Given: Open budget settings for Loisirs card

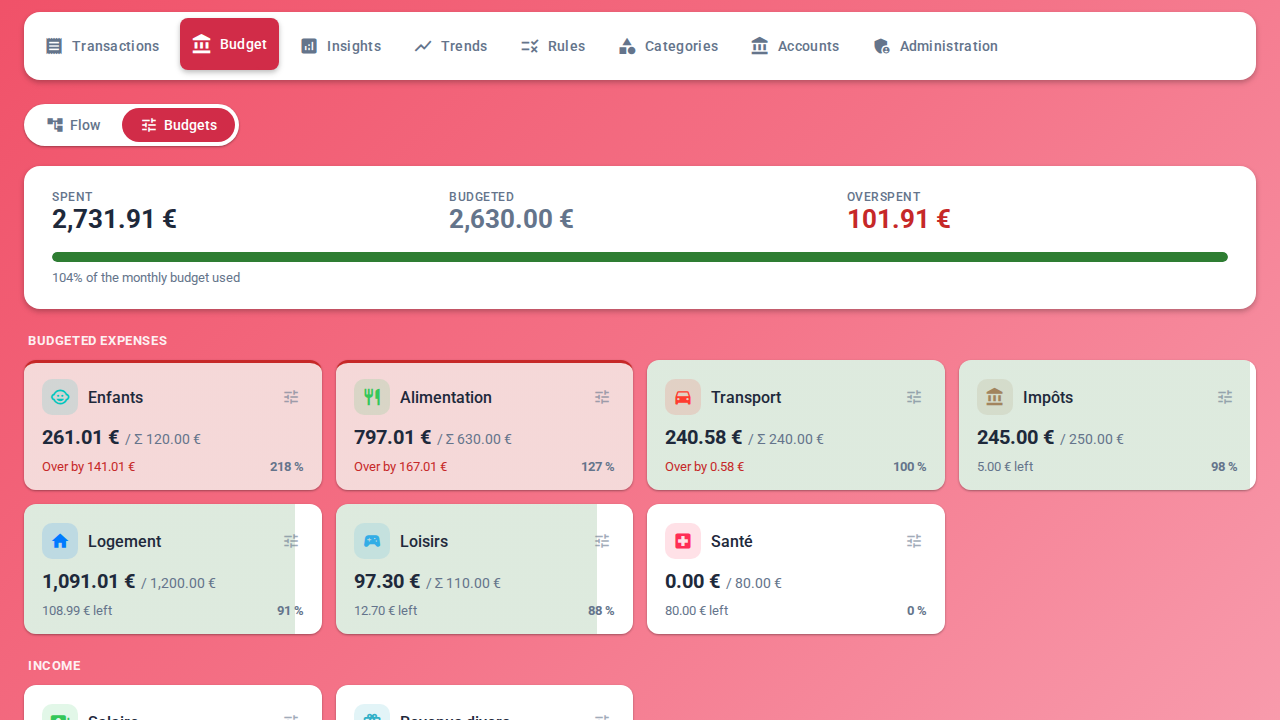Looking at the screenshot, I should [x=602, y=541].
